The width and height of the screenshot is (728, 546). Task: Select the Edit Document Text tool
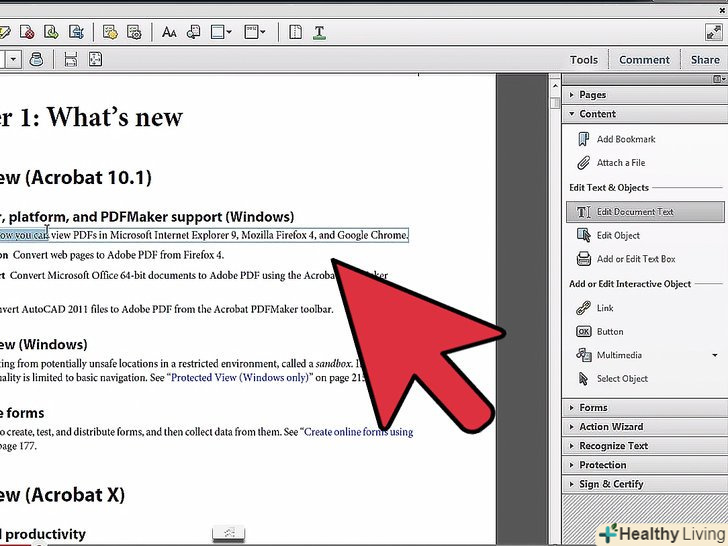click(645, 212)
